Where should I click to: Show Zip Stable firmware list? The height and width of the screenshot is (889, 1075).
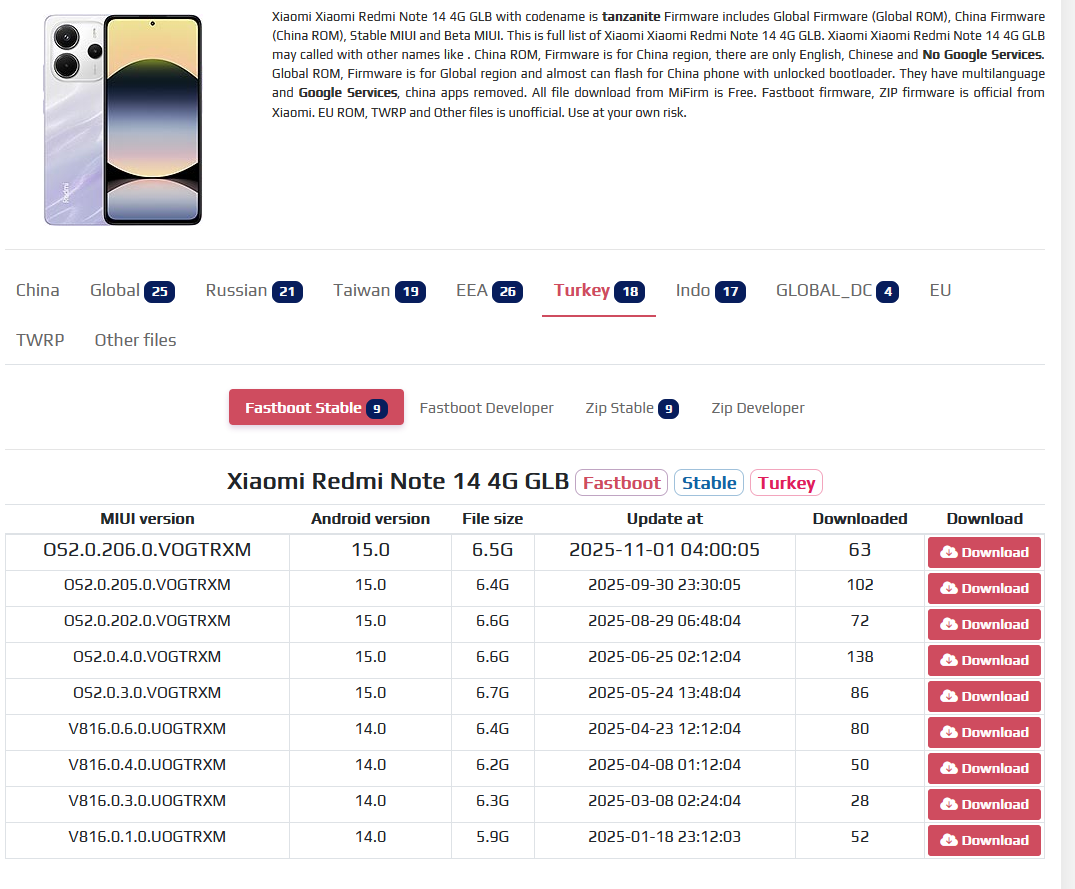click(631, 408)
